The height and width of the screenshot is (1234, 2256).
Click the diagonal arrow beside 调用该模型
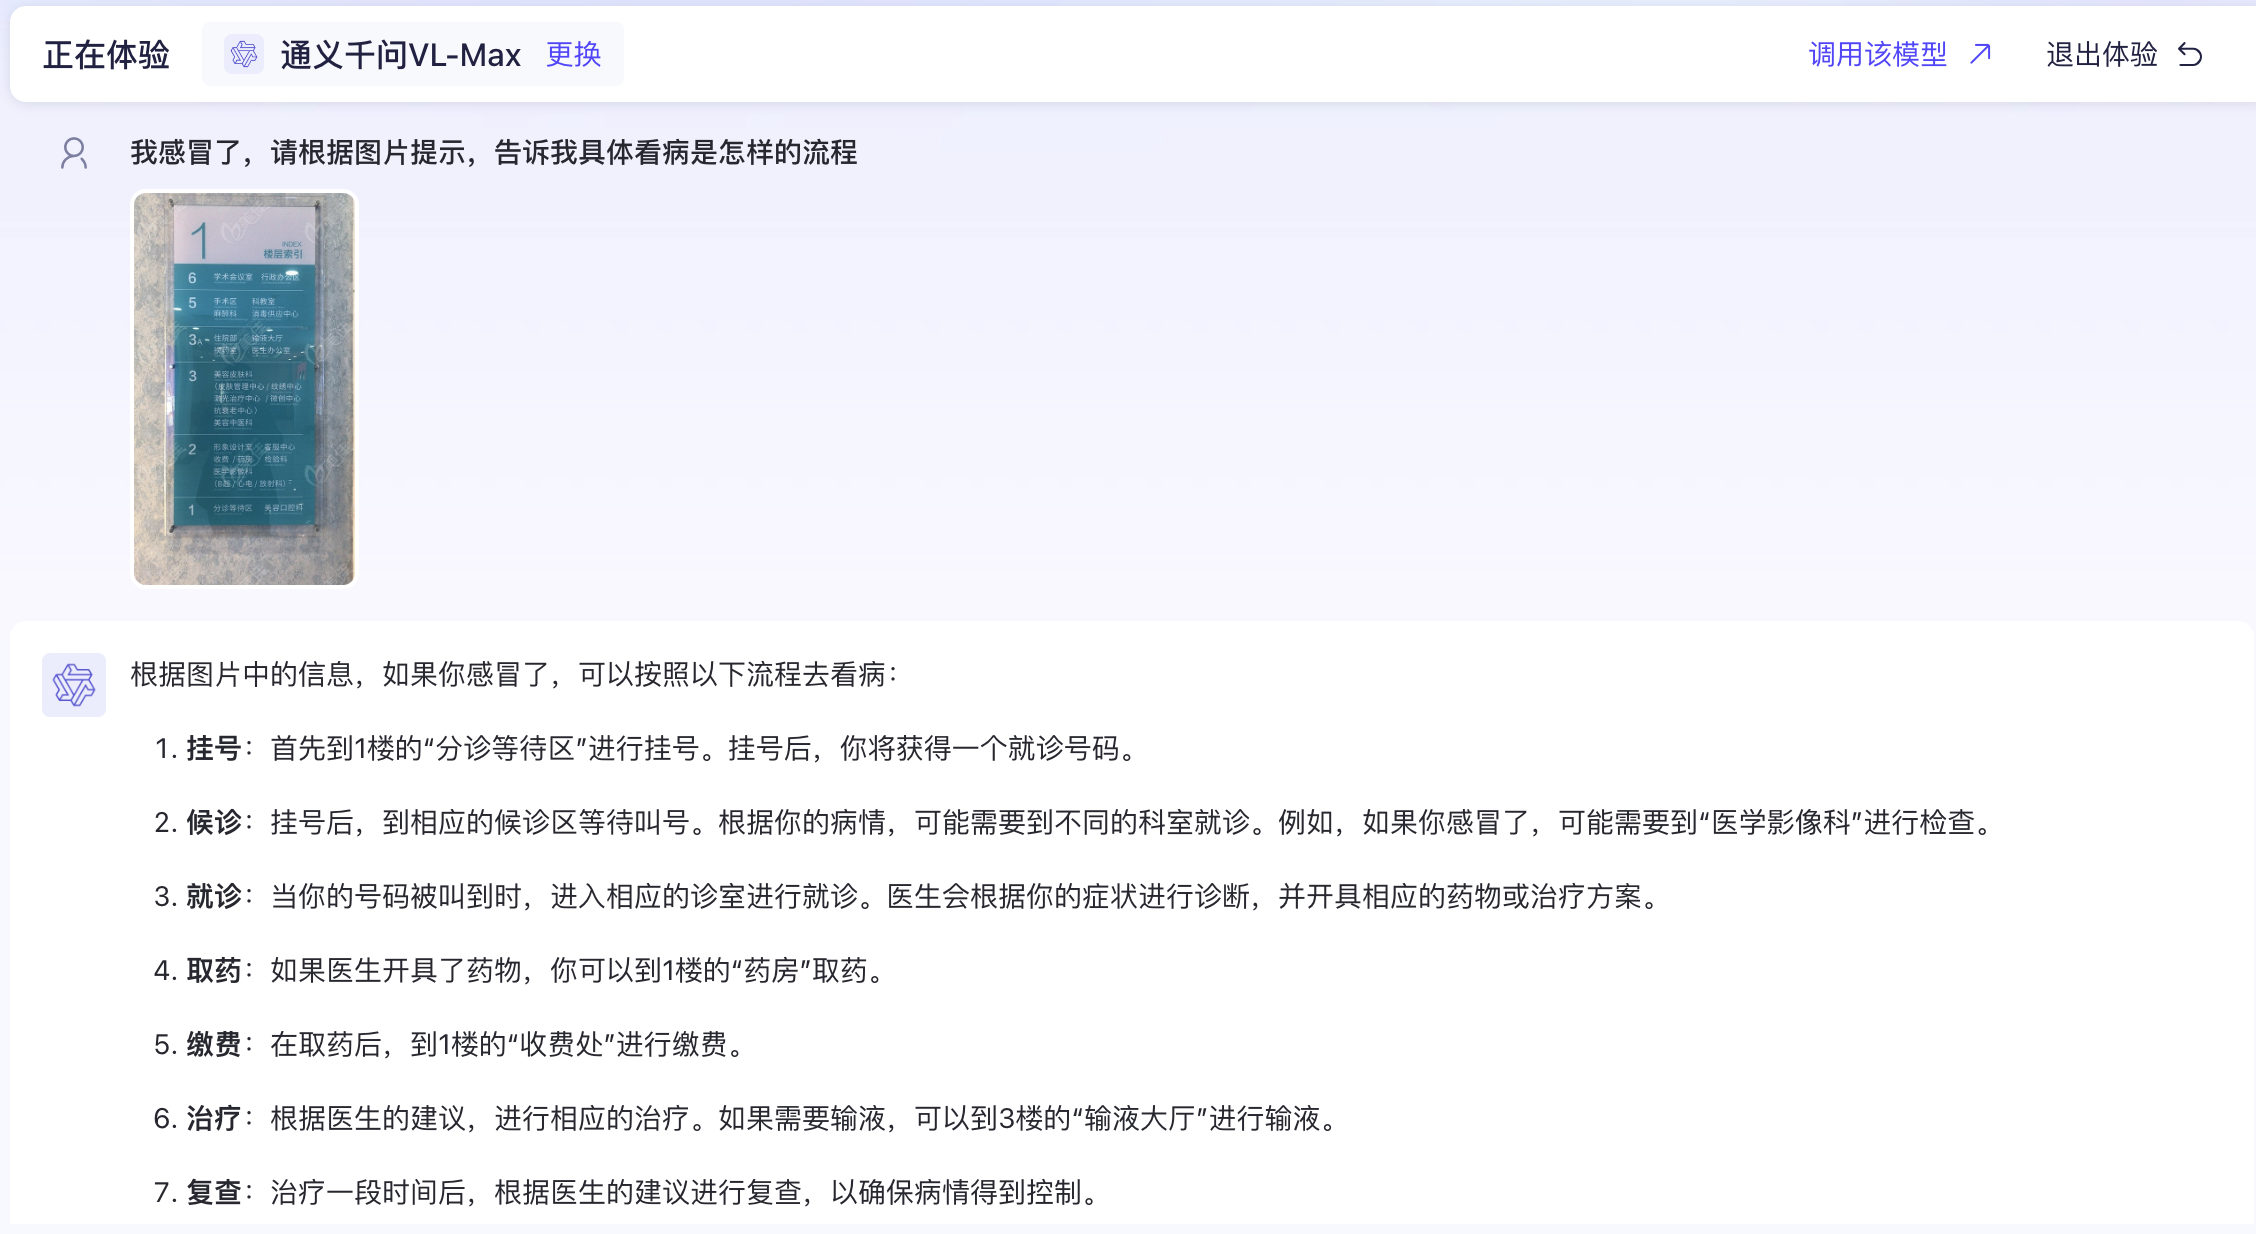point(1980,54)
